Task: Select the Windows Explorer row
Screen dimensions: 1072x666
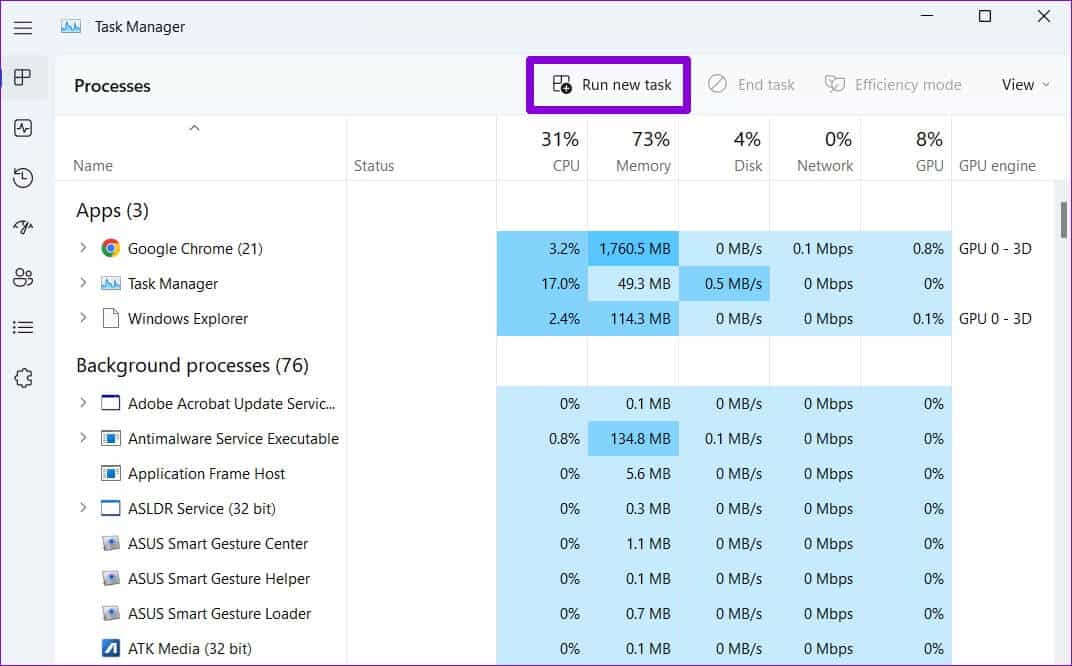Action: (x=554, y=319)
